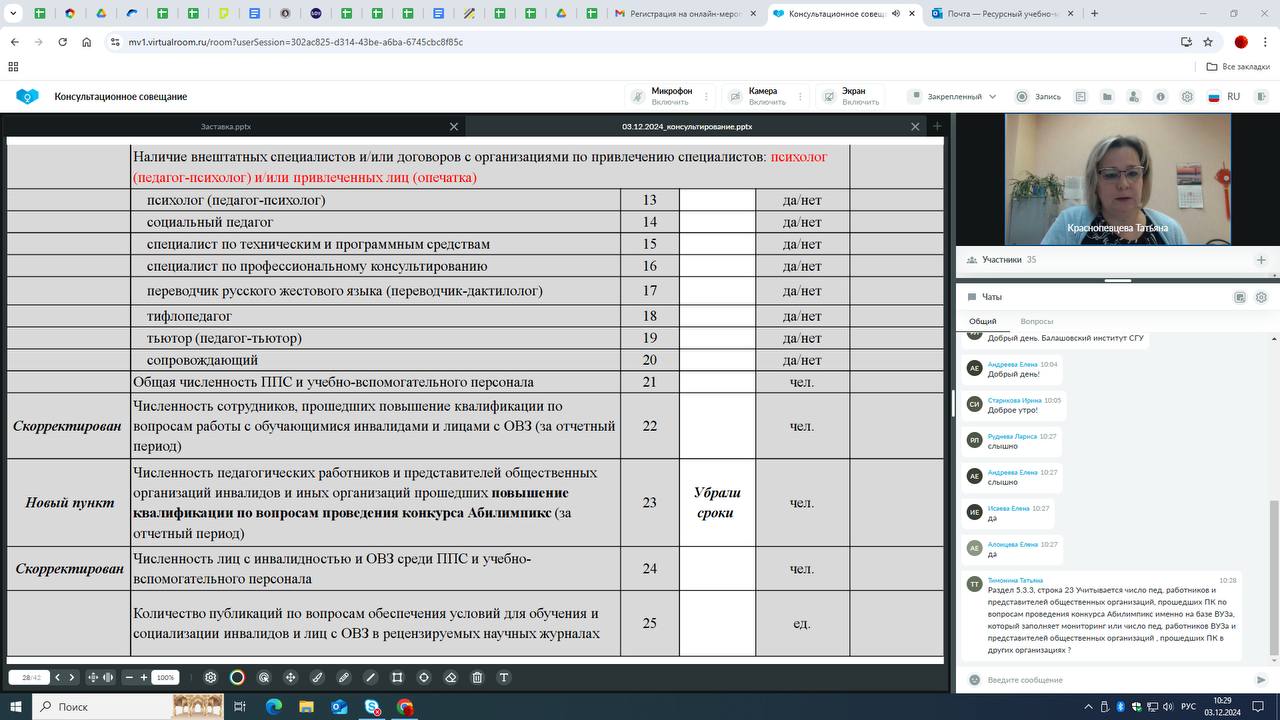Switch to Заставка.pptx document tab
Viewport: 1280px width, 720px height.
pyautogui.click(x=226, y=127)
